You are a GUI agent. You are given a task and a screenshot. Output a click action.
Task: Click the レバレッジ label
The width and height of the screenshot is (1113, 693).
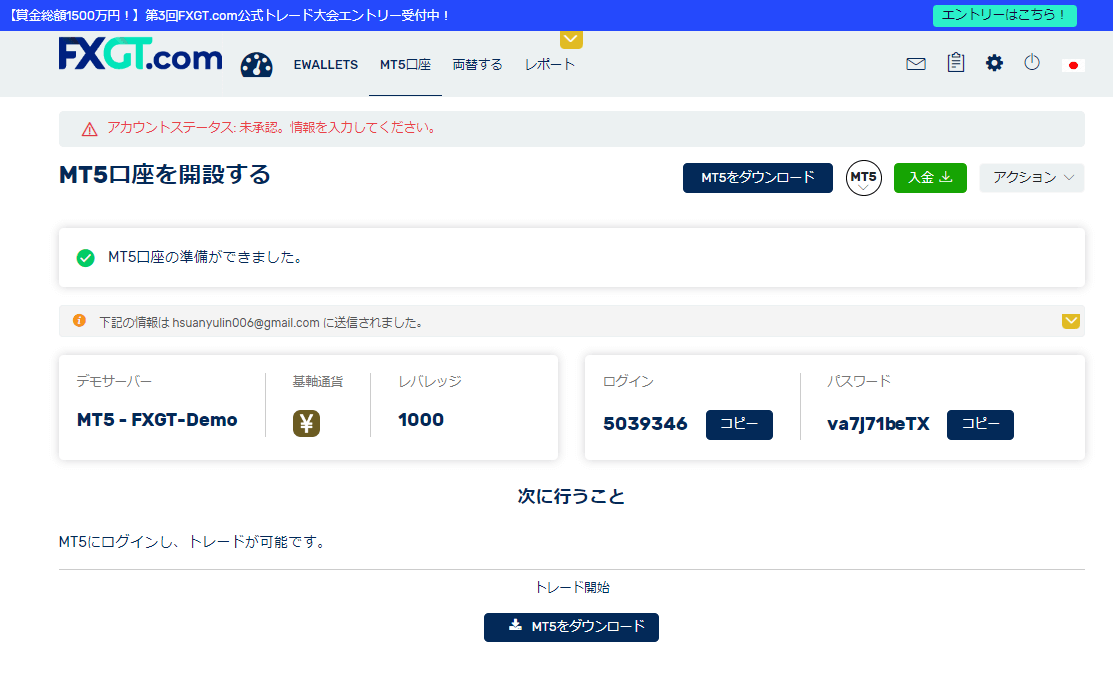pyautogui.click(x=430, y=381)
